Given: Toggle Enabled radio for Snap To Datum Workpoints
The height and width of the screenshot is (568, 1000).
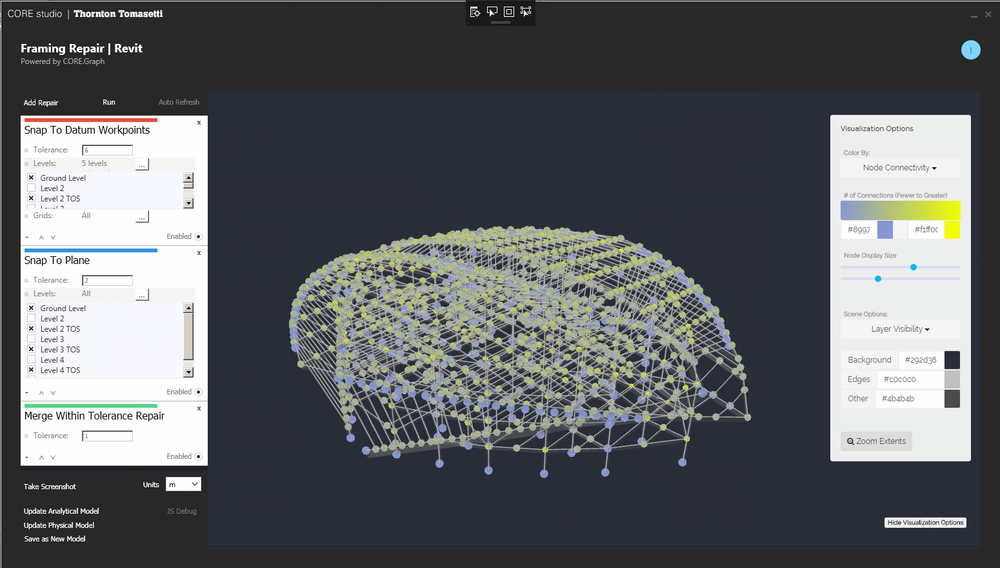Looking at the screenshot, I should pyautogui.click(x=198, y=237).
